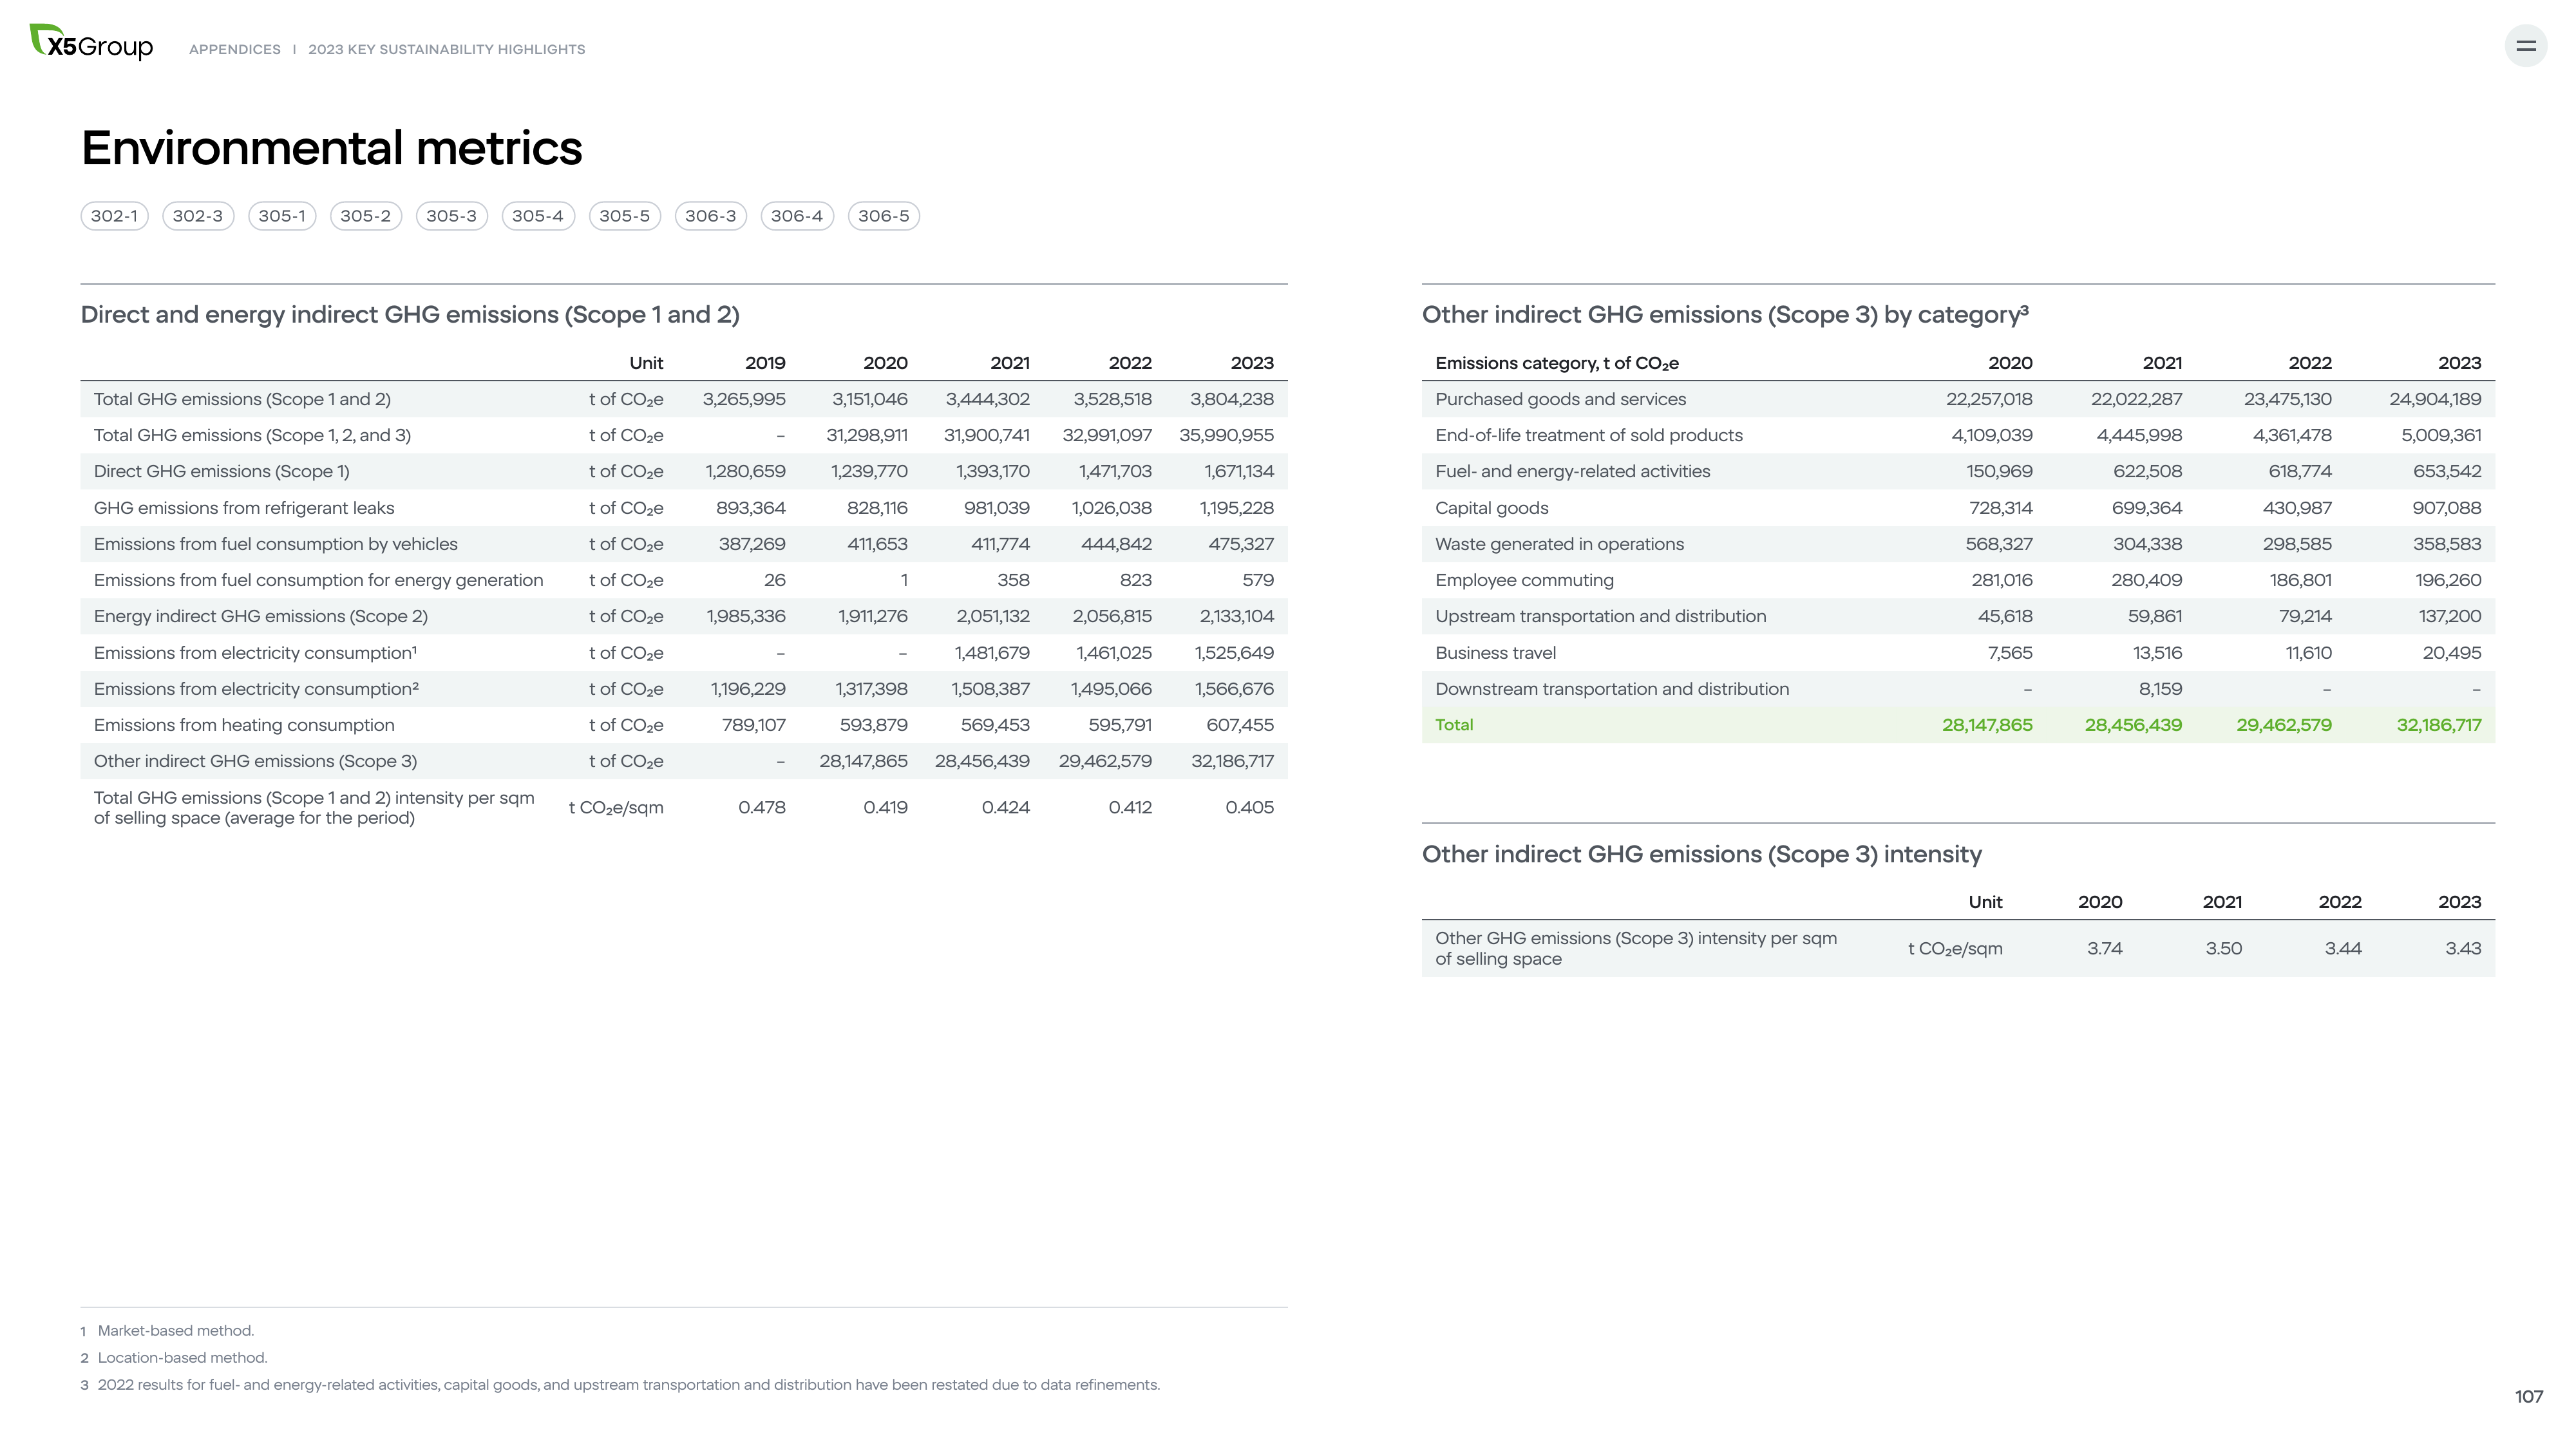This screenshot has height=1449, width=2576.
Task: Choose the 306-3 tag
Action: pos(711,216)
